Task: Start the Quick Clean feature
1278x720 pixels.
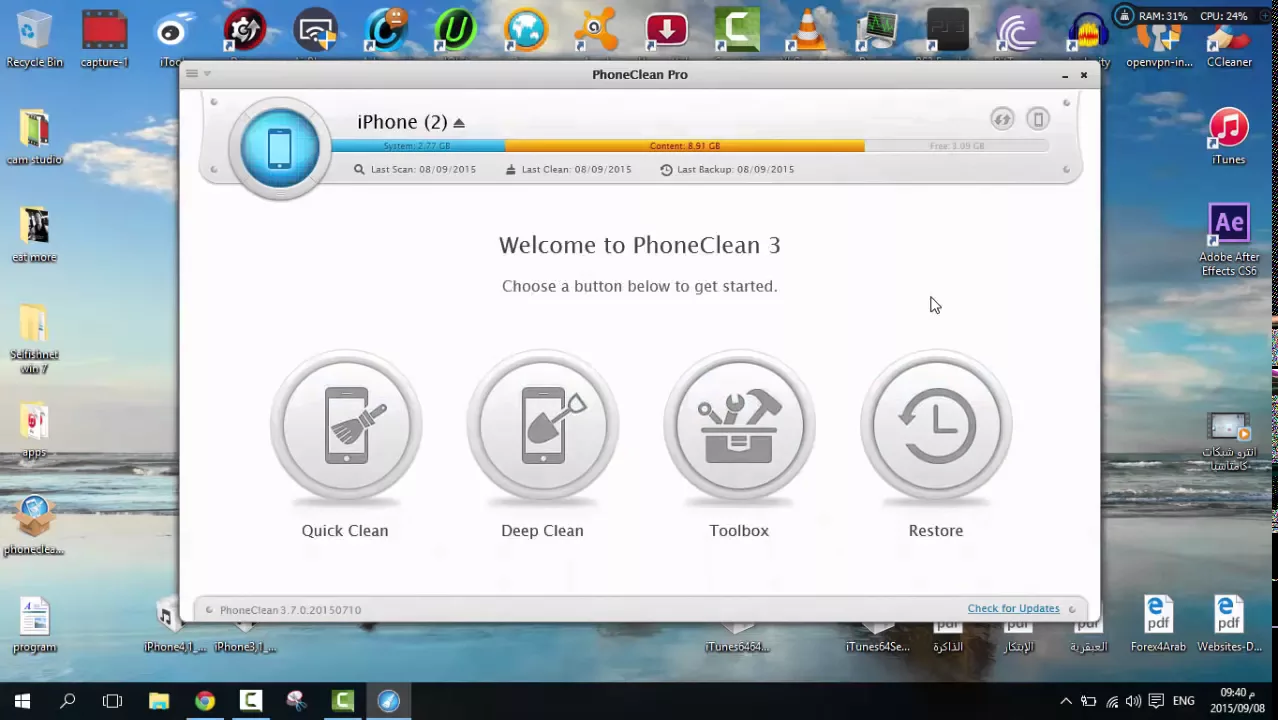Action: pyautogui.click(x=346, y=426)
